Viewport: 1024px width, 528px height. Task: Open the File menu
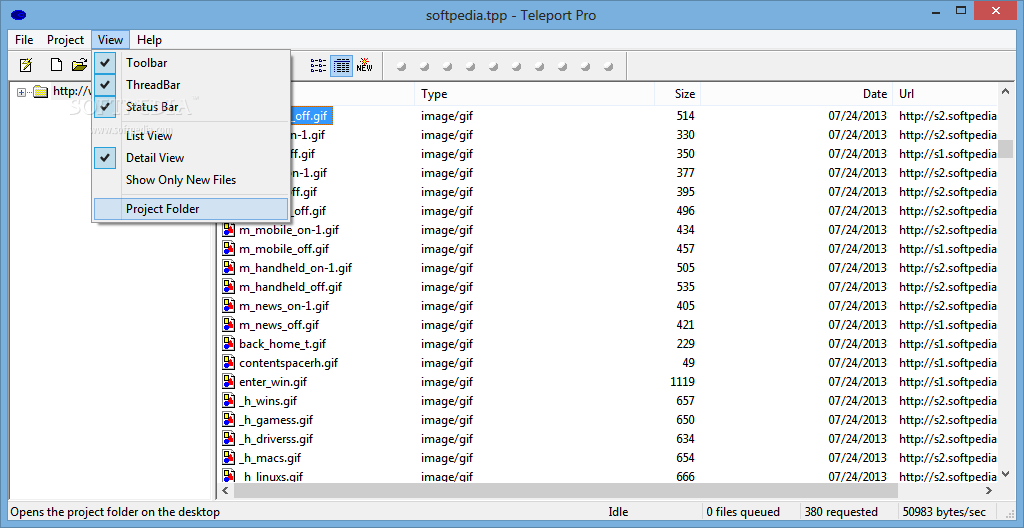24,40
